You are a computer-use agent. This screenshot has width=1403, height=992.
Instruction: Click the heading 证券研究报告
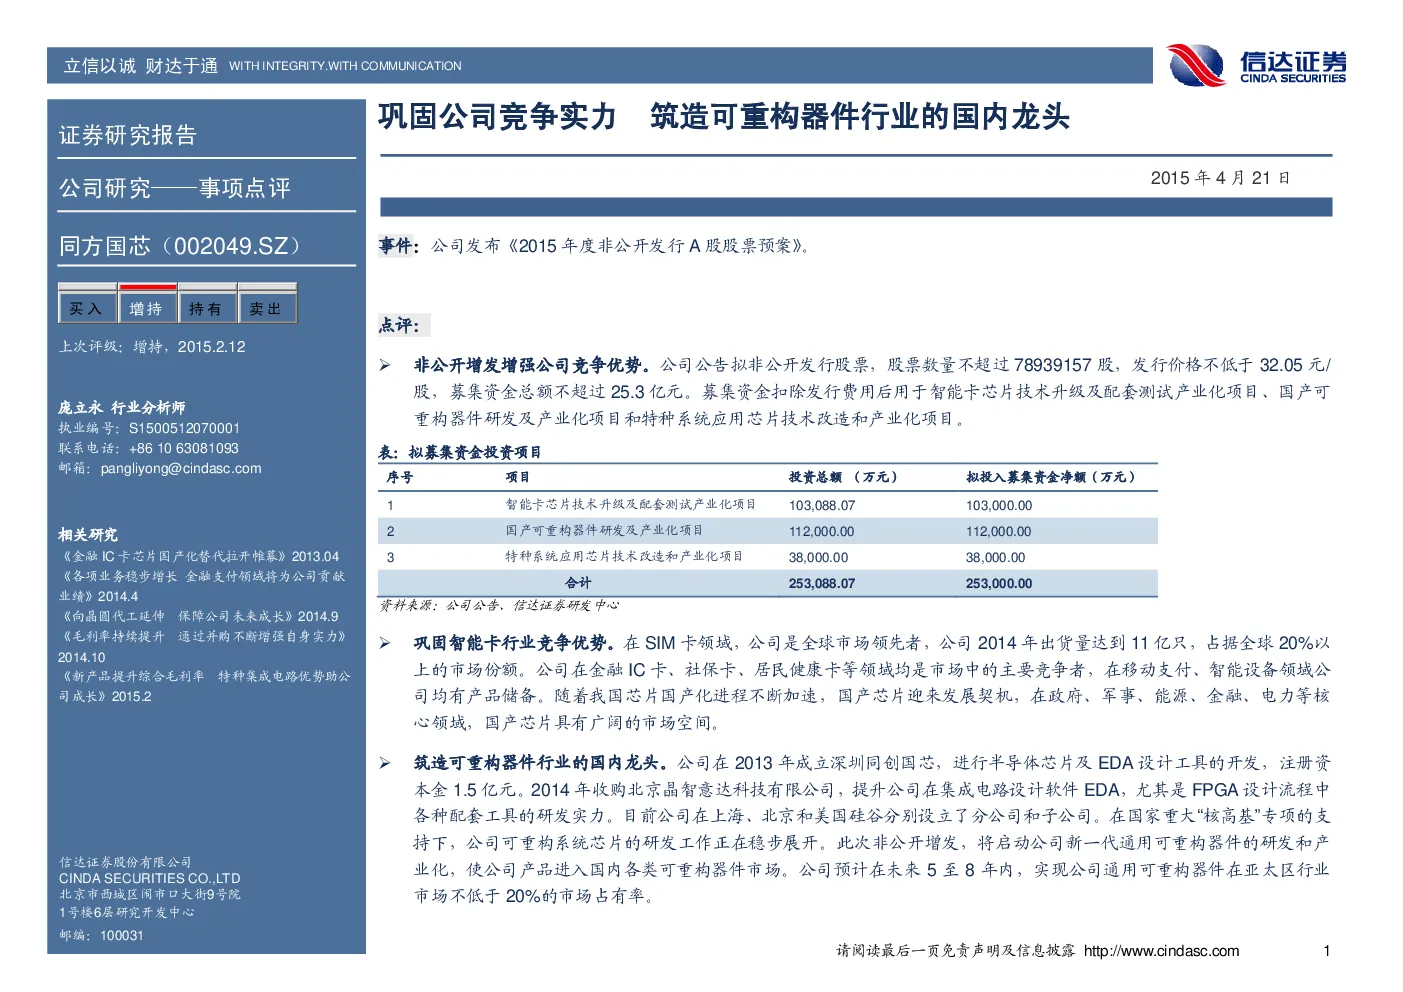pyautogui.click(x=128, y=135)
